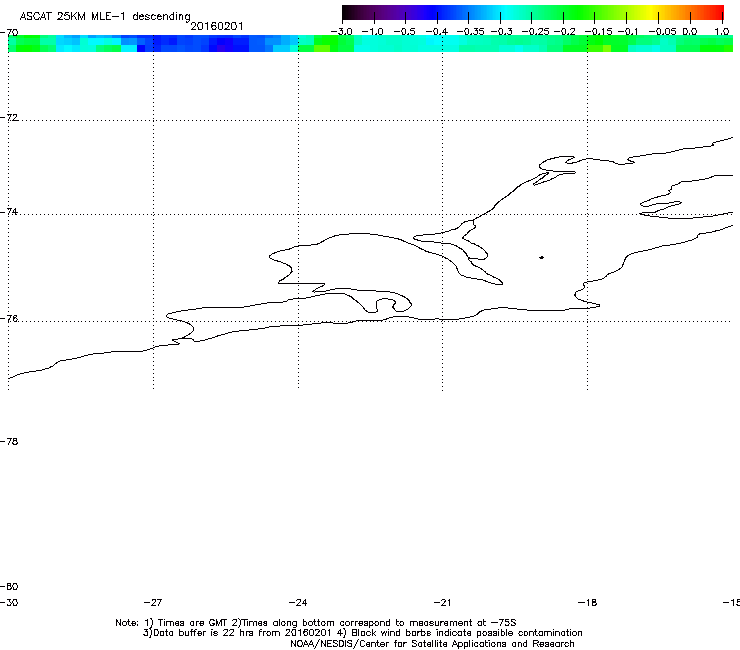This screenshot has height=650, width=740.
Task: Click the latitude axis label -72
Action: tap(9, 117)
